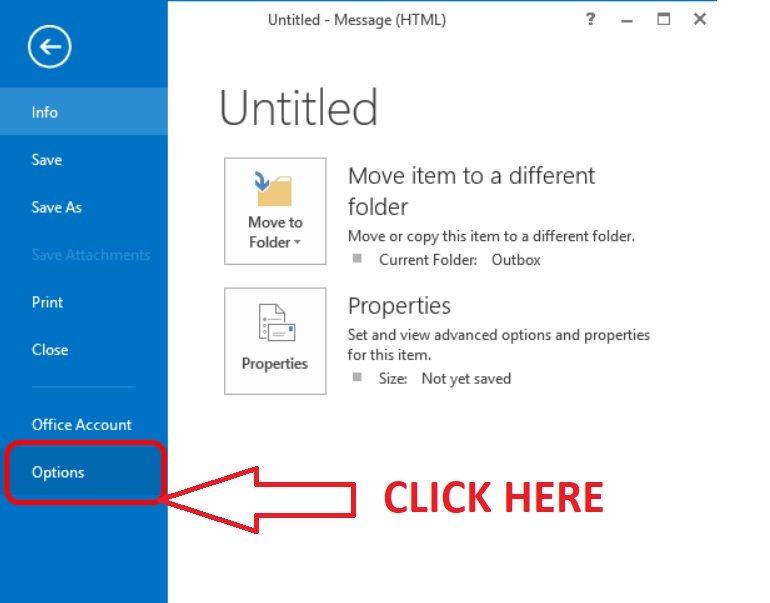
Task: Open Save As from the sidebar
Action: tap(57, 207)
